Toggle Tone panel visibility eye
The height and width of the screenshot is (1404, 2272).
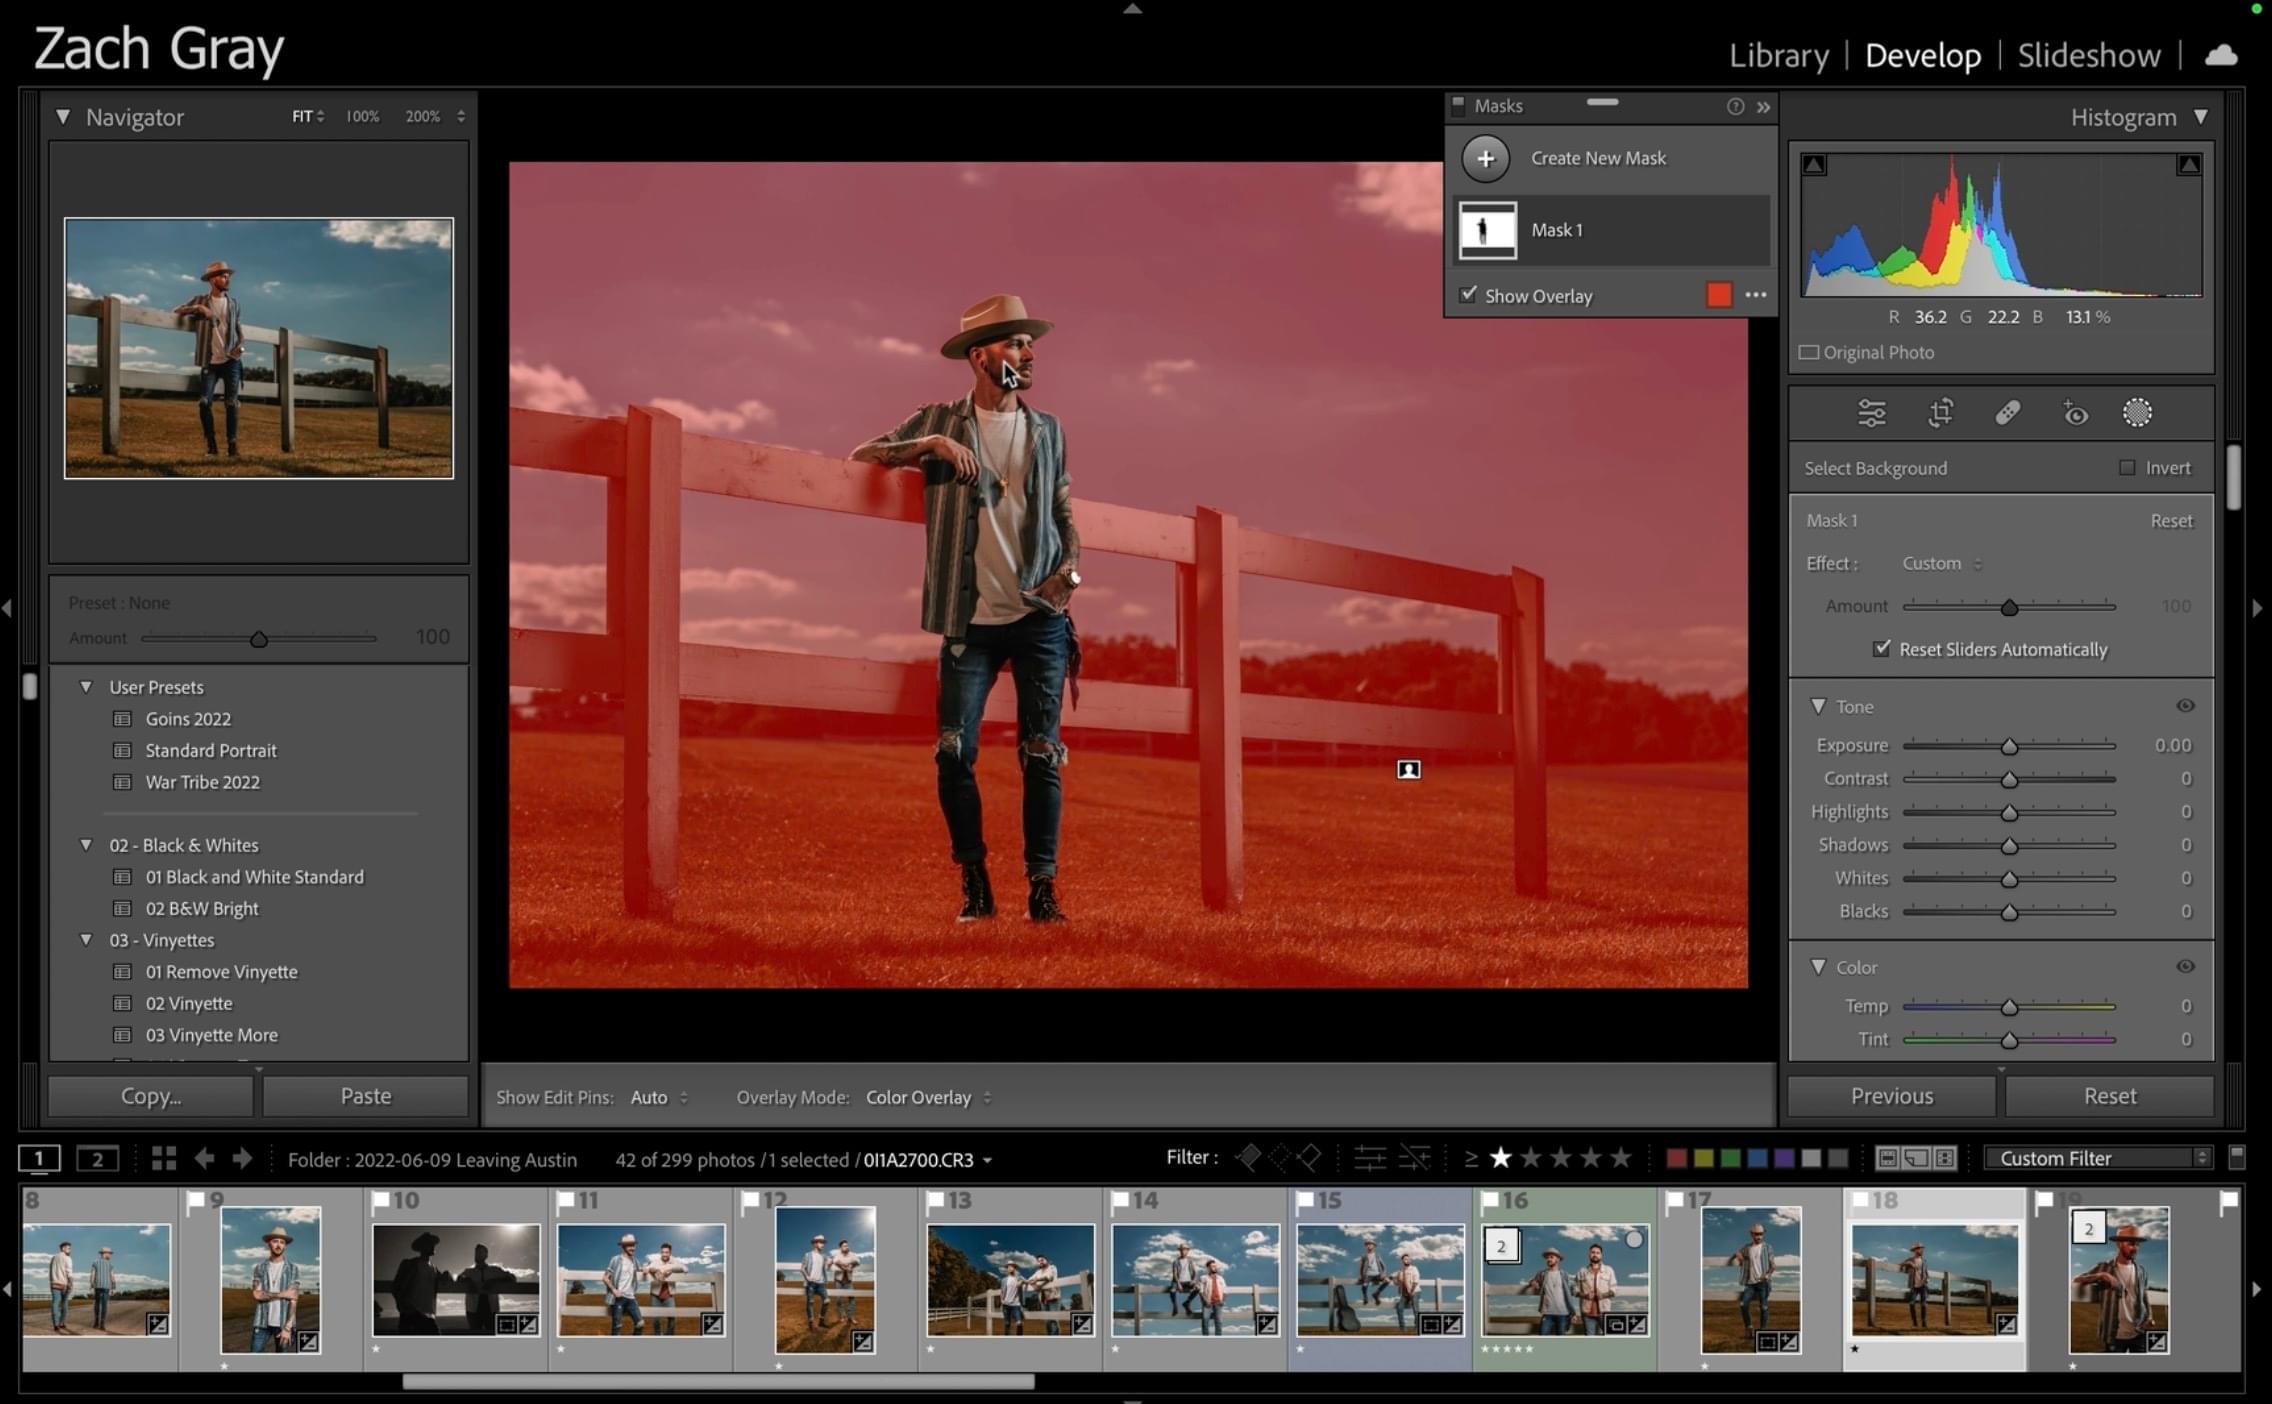[2185, 706]
